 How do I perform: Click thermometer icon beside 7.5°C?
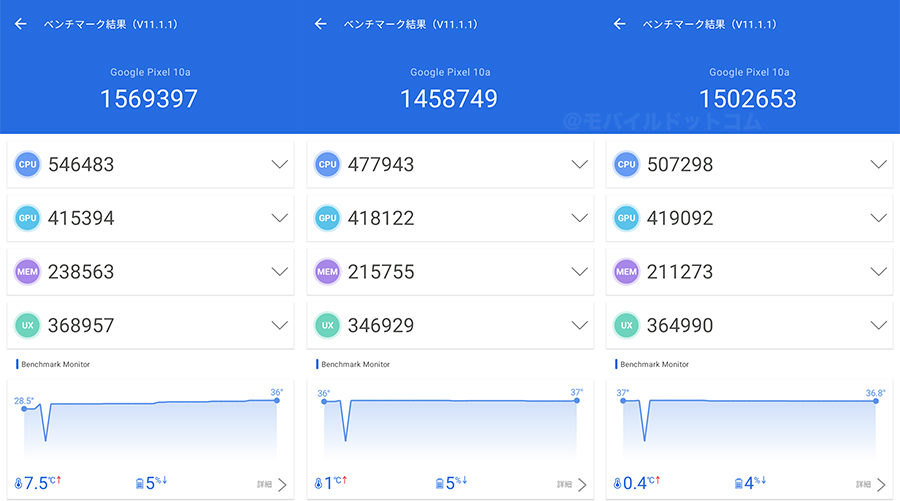(x=18, y=484)
